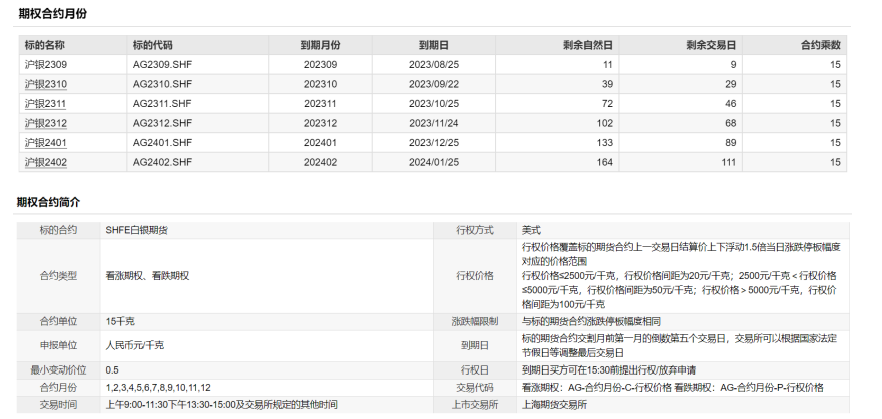Click remaining trading days value 29
Image resolution: width=882 pixels, height=419 pixels.
click(x=730, y=84)
